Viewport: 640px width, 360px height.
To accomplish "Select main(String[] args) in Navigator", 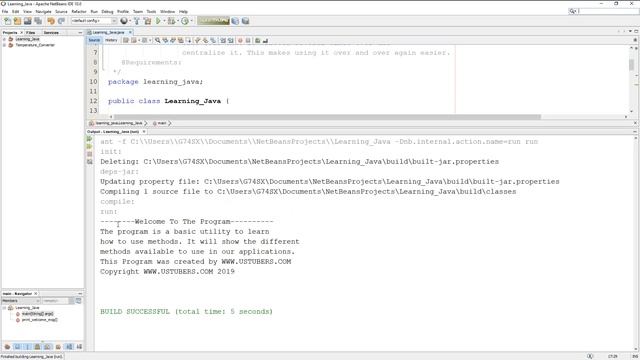I will click(x=37, y=314).
